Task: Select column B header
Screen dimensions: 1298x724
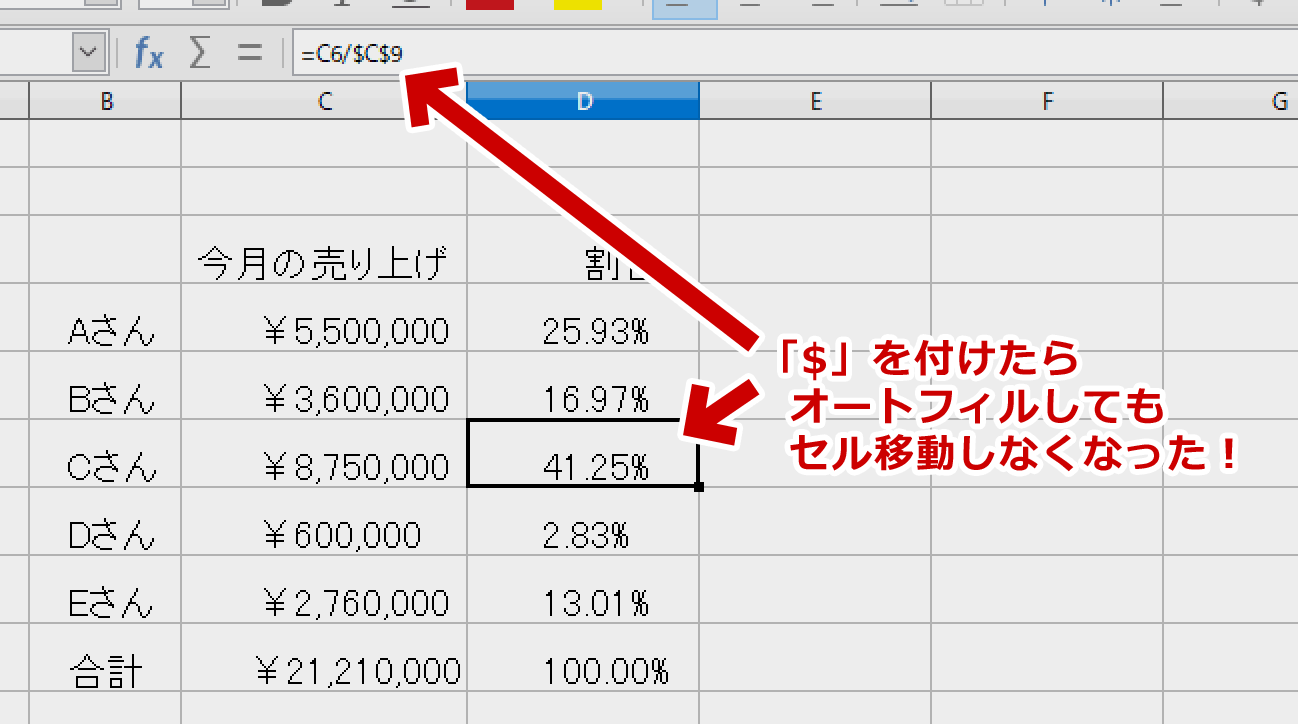Action: pyautogui.click(x=106, y=101)
